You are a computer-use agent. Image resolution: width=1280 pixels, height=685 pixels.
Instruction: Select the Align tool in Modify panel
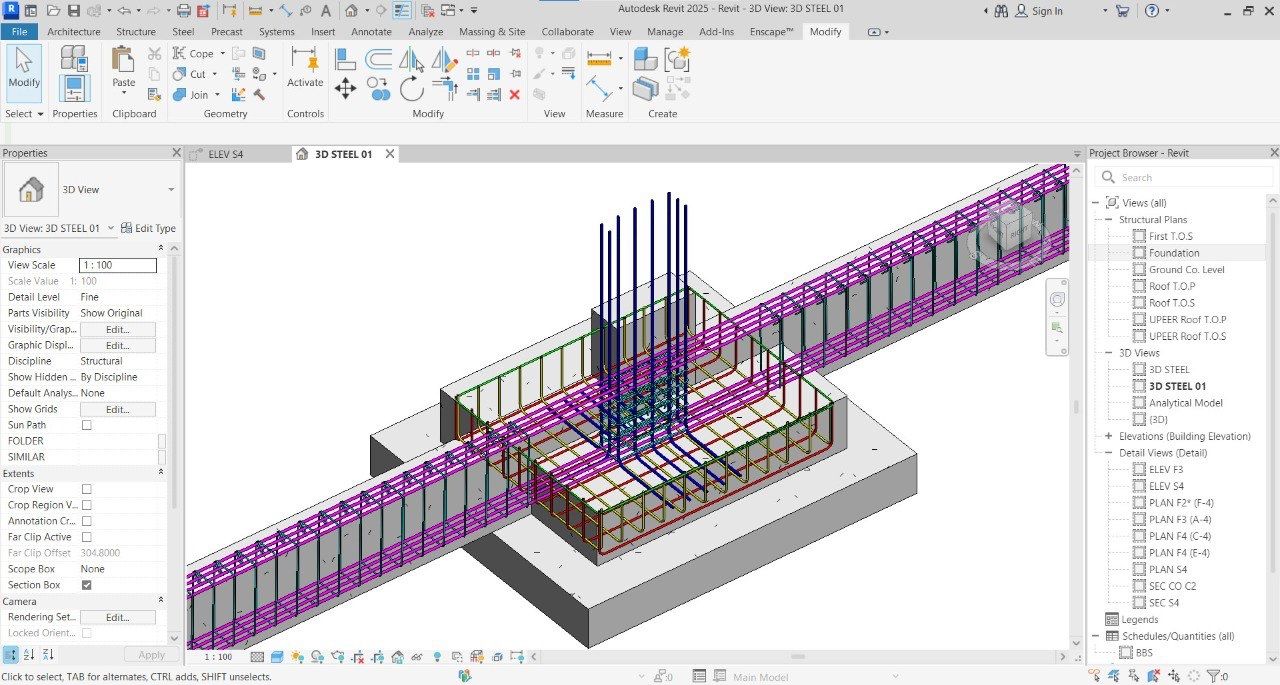tap(345, 60)
